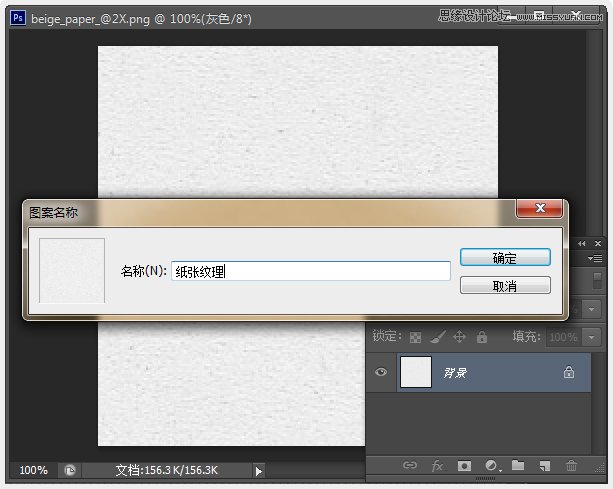
Task: Select the 背景 layer thumbnail
Action: pyautogui.click(x=416, y=372)
